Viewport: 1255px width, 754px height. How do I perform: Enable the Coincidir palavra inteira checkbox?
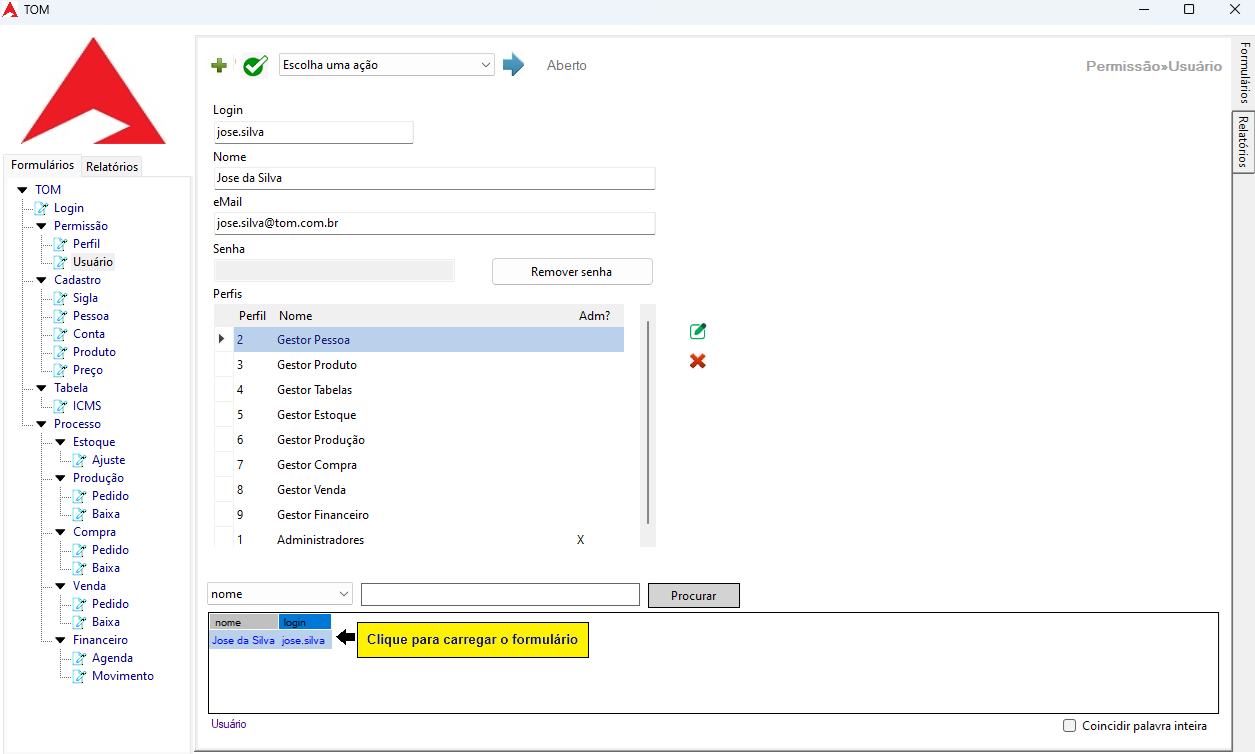[1069, 726]
